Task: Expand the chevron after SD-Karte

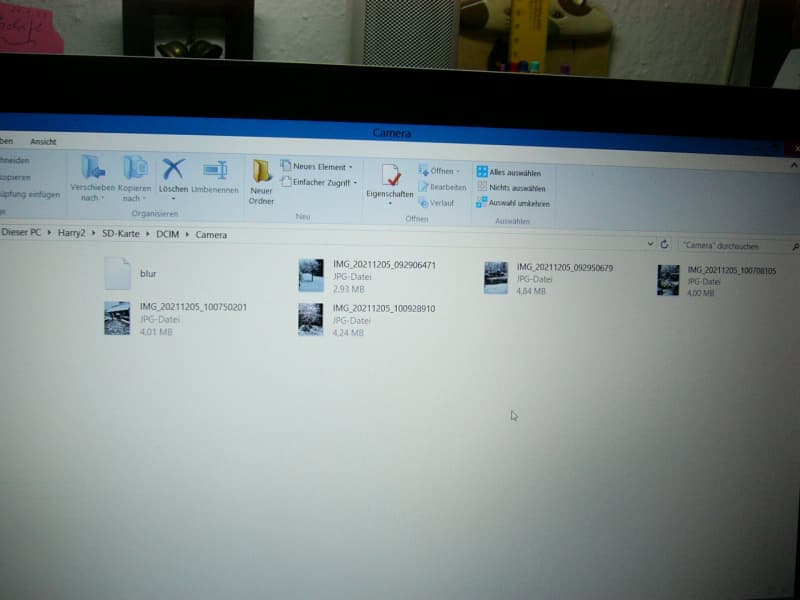Action: 148,234
